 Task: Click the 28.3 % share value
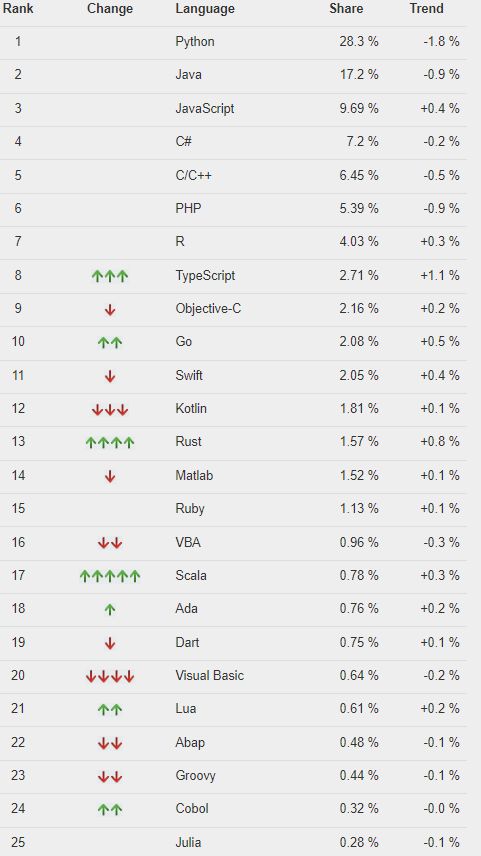point(359,42)
